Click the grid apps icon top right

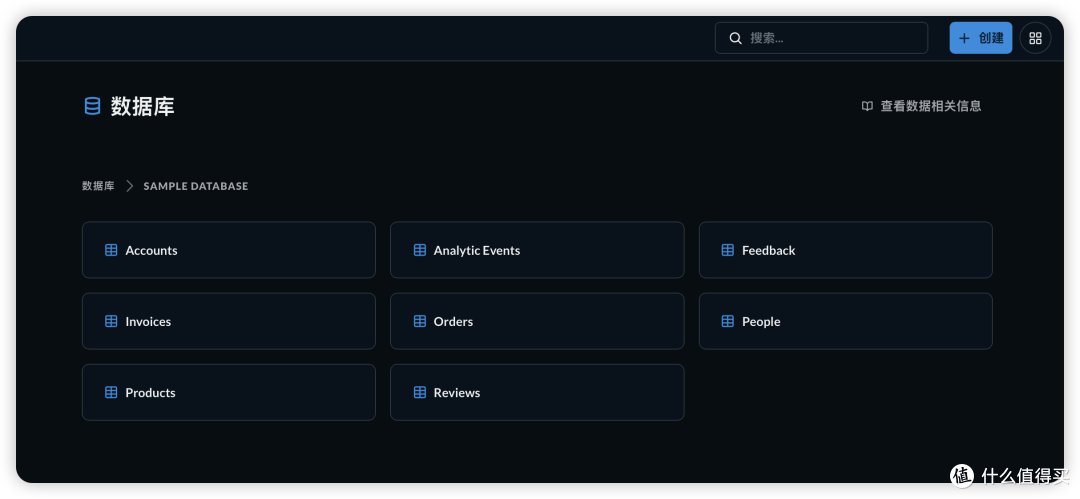click(1035, 38)
